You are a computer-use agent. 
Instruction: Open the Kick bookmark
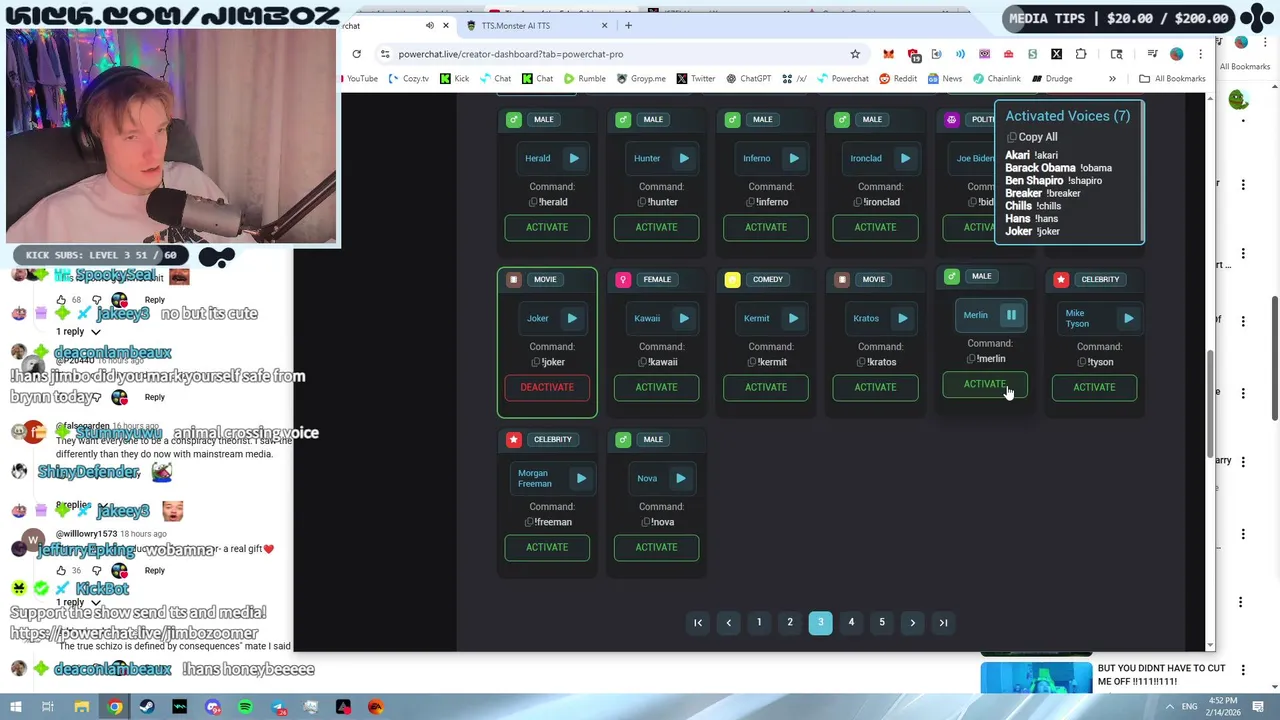455,79
